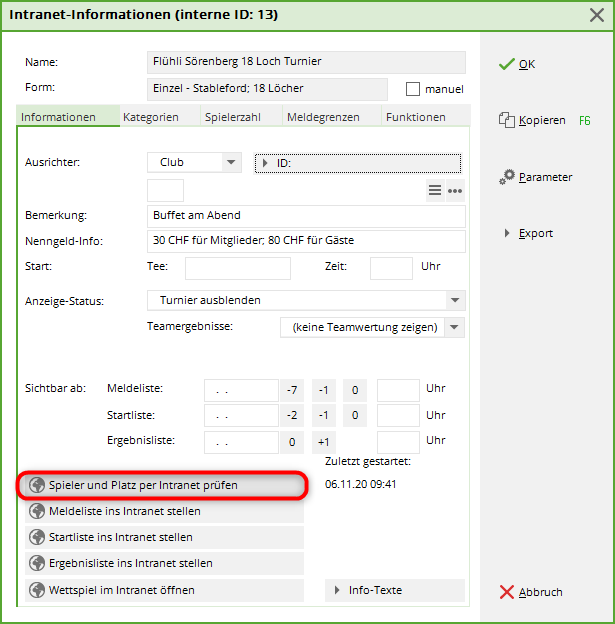Close the Intranet-Informationen dialog
This screenshot has height=624, width=615.
click(x=597, y=15)
